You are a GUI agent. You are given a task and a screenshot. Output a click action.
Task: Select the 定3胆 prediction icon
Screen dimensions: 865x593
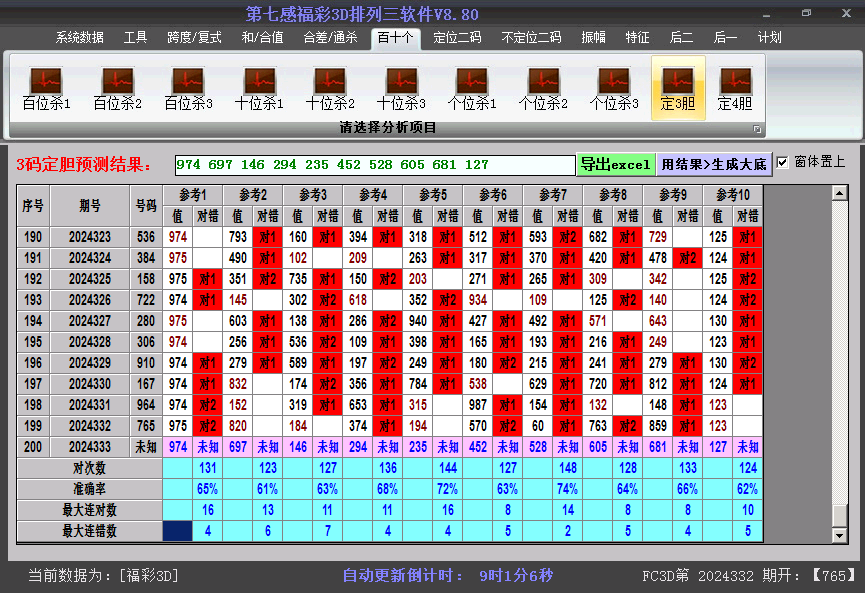[678, 88]
